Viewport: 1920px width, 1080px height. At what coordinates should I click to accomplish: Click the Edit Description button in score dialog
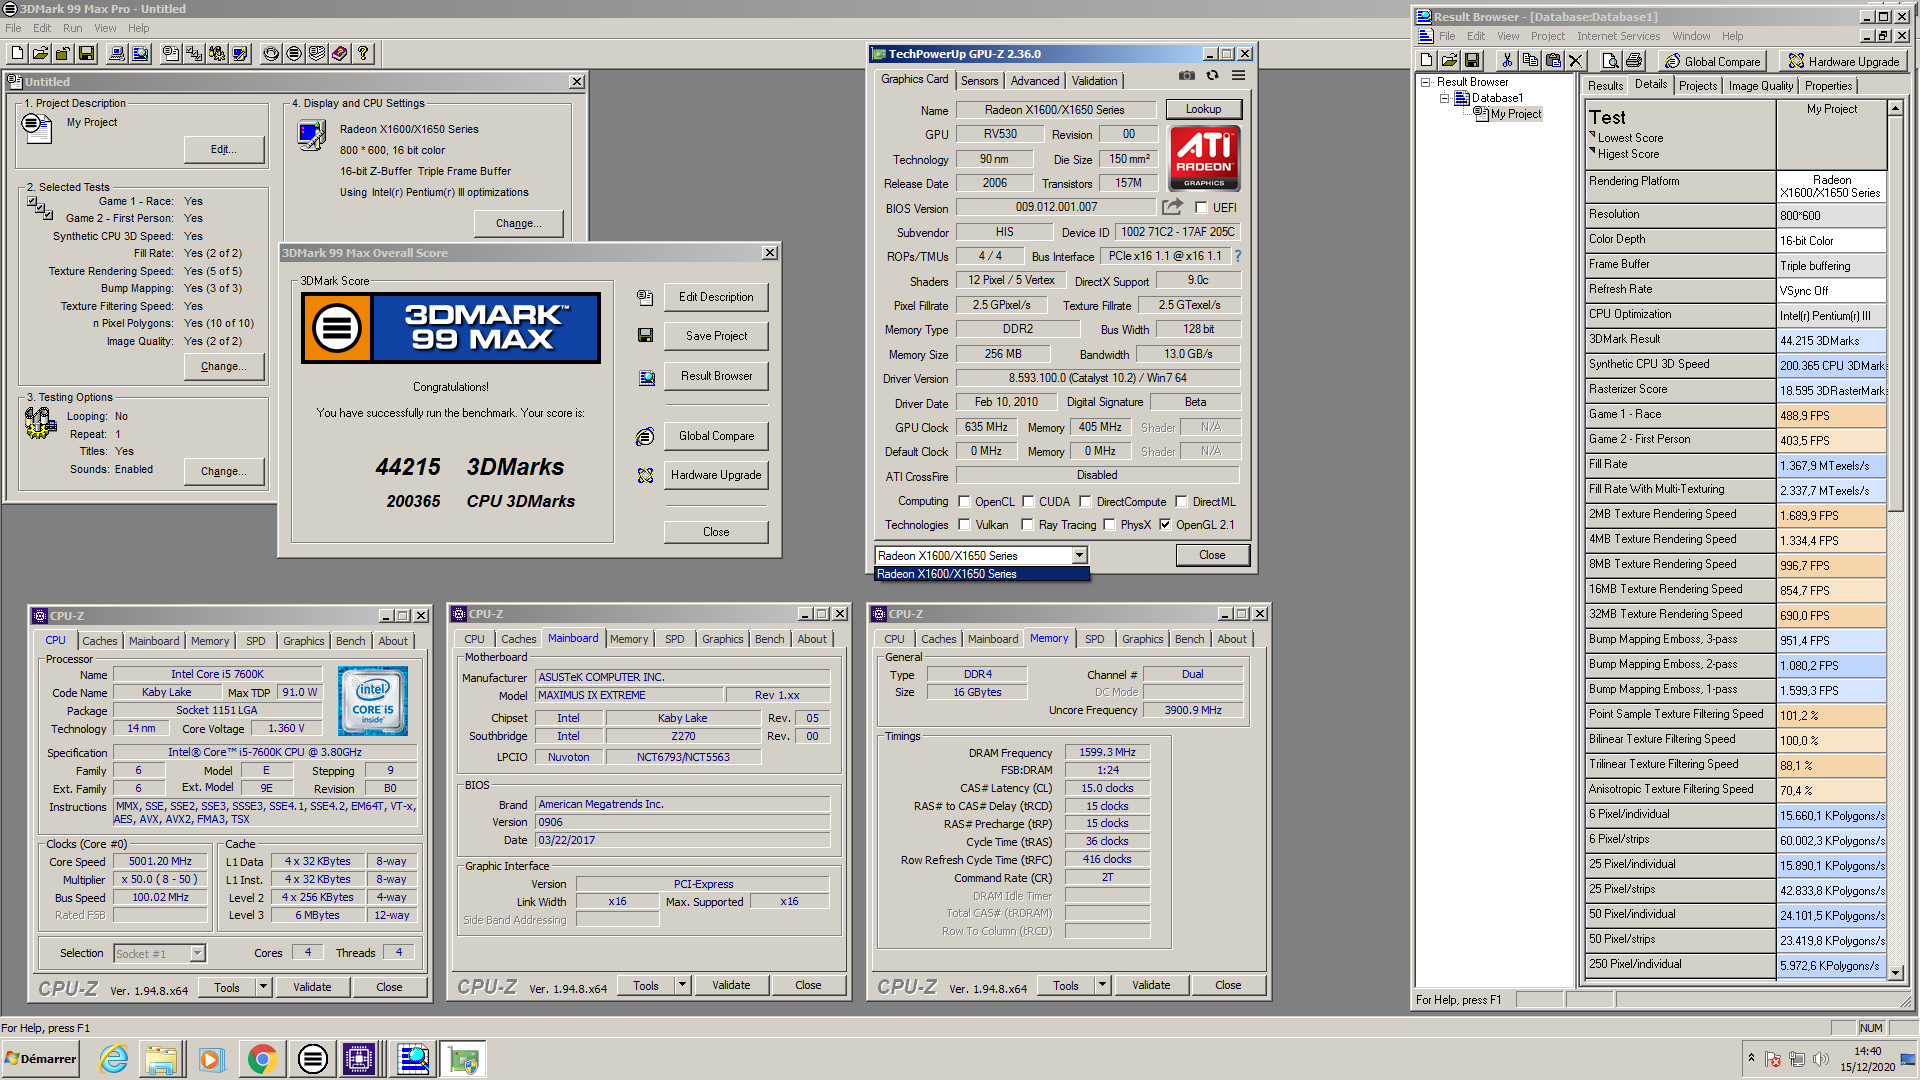coord(716,297)
